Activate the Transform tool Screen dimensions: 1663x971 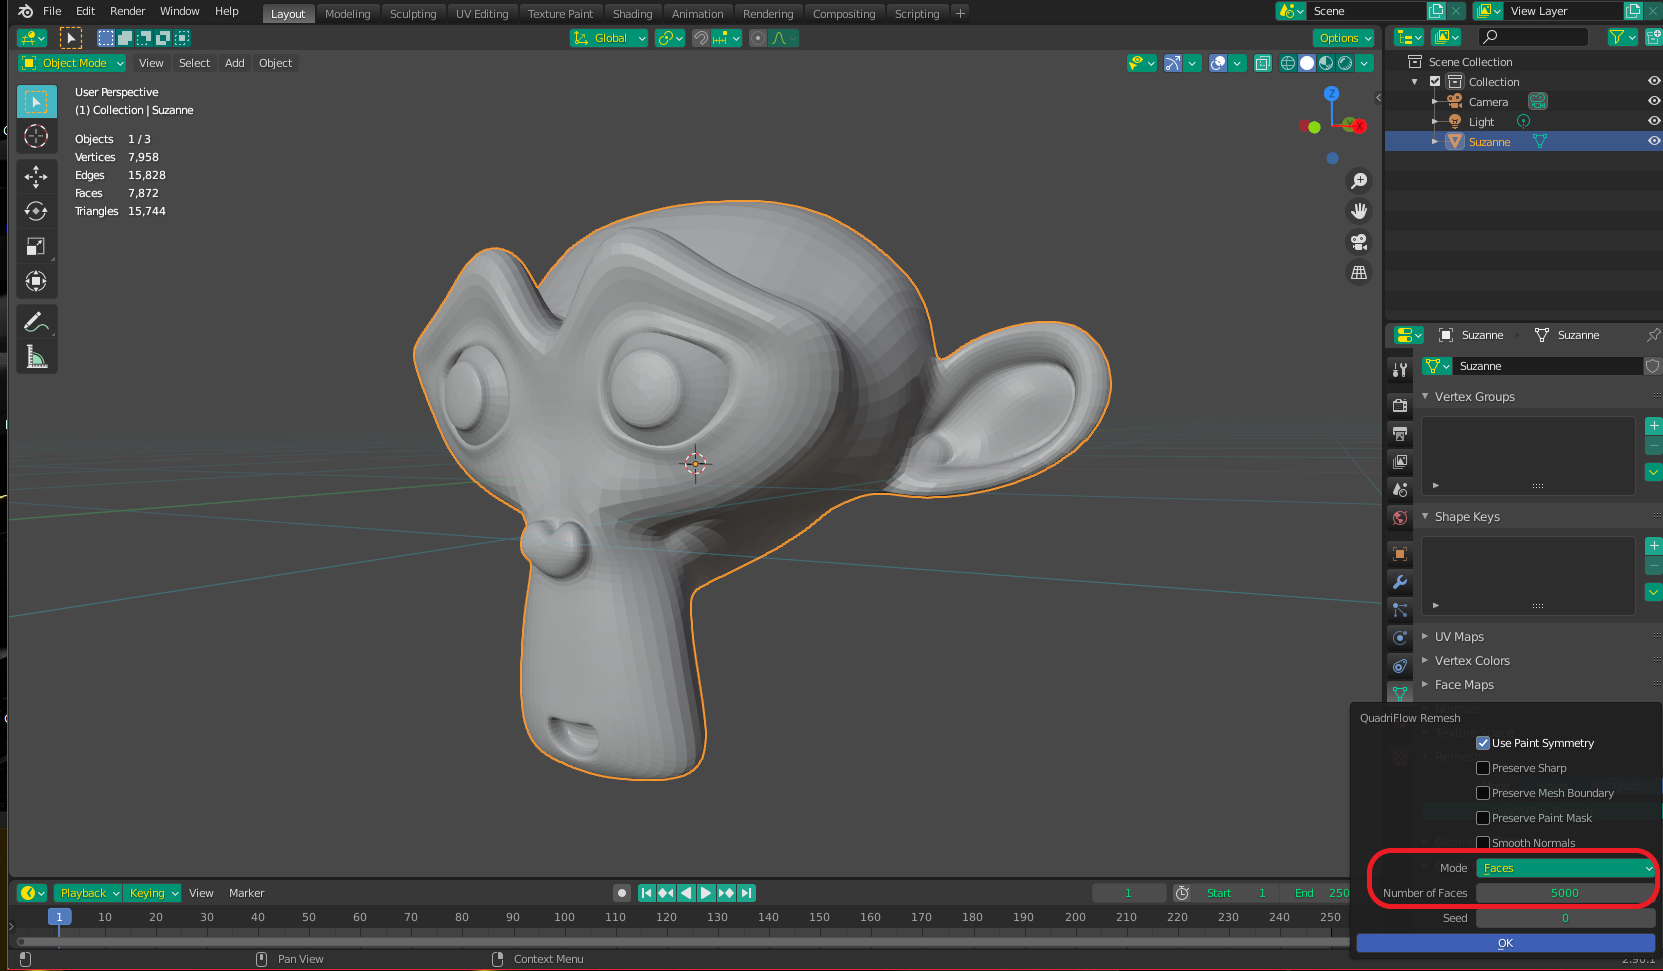coord(36,281)
